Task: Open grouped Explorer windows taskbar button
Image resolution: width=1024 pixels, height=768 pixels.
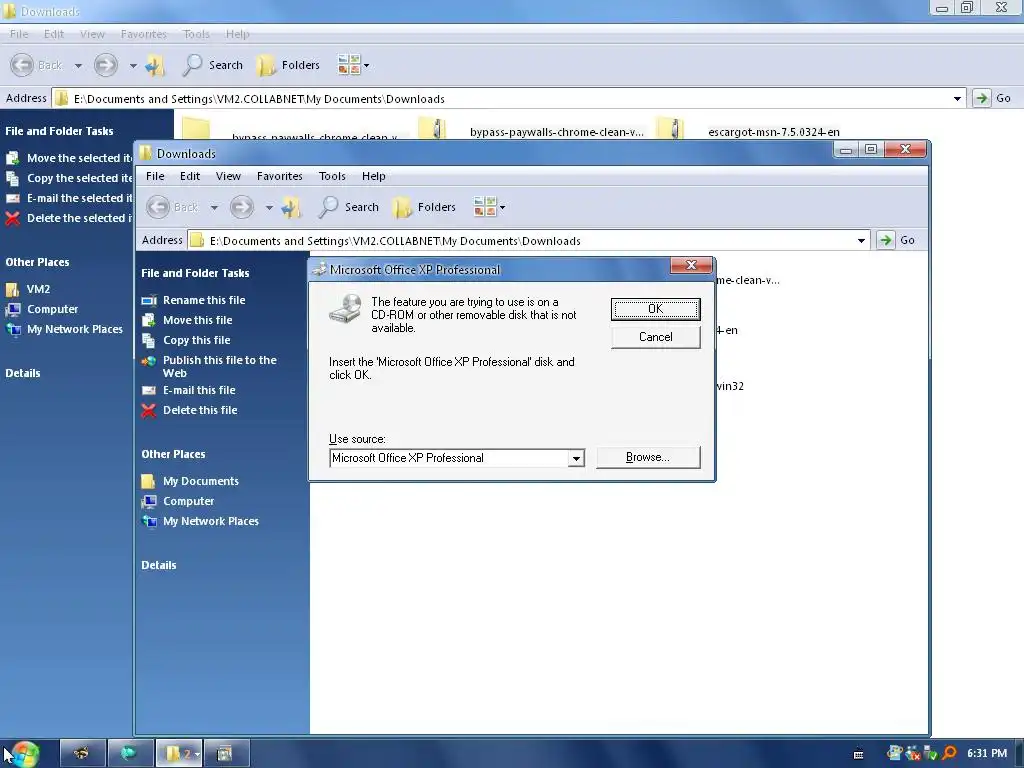Action: tap(179, 754)
